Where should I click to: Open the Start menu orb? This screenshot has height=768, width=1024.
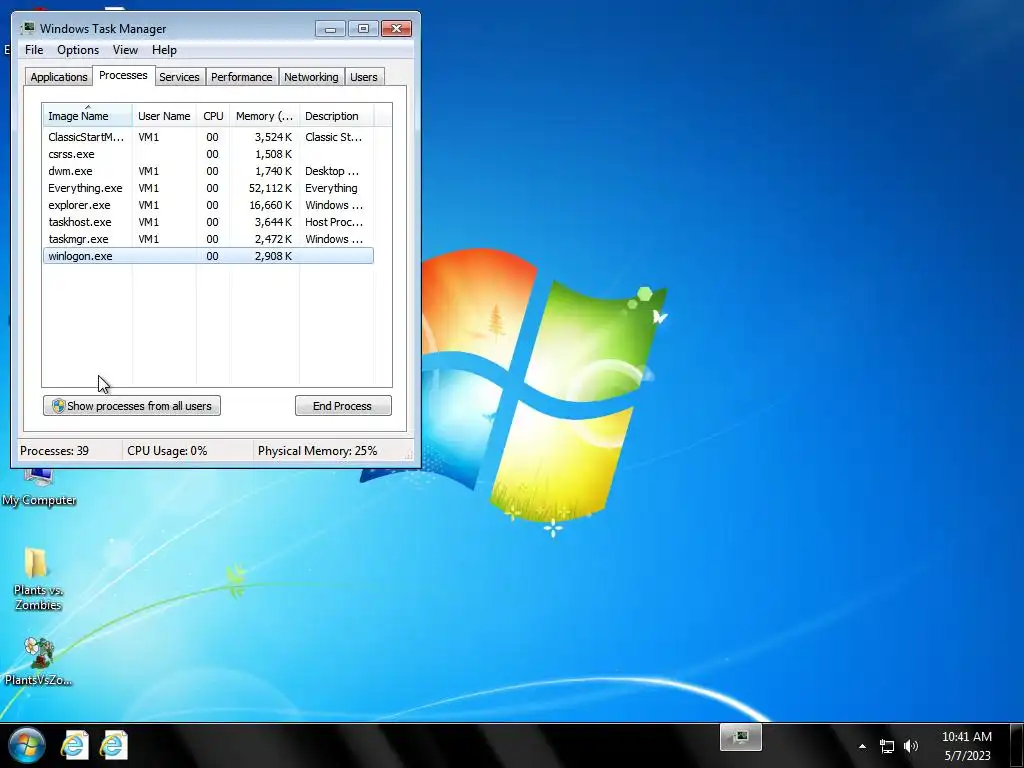[27, 745]
